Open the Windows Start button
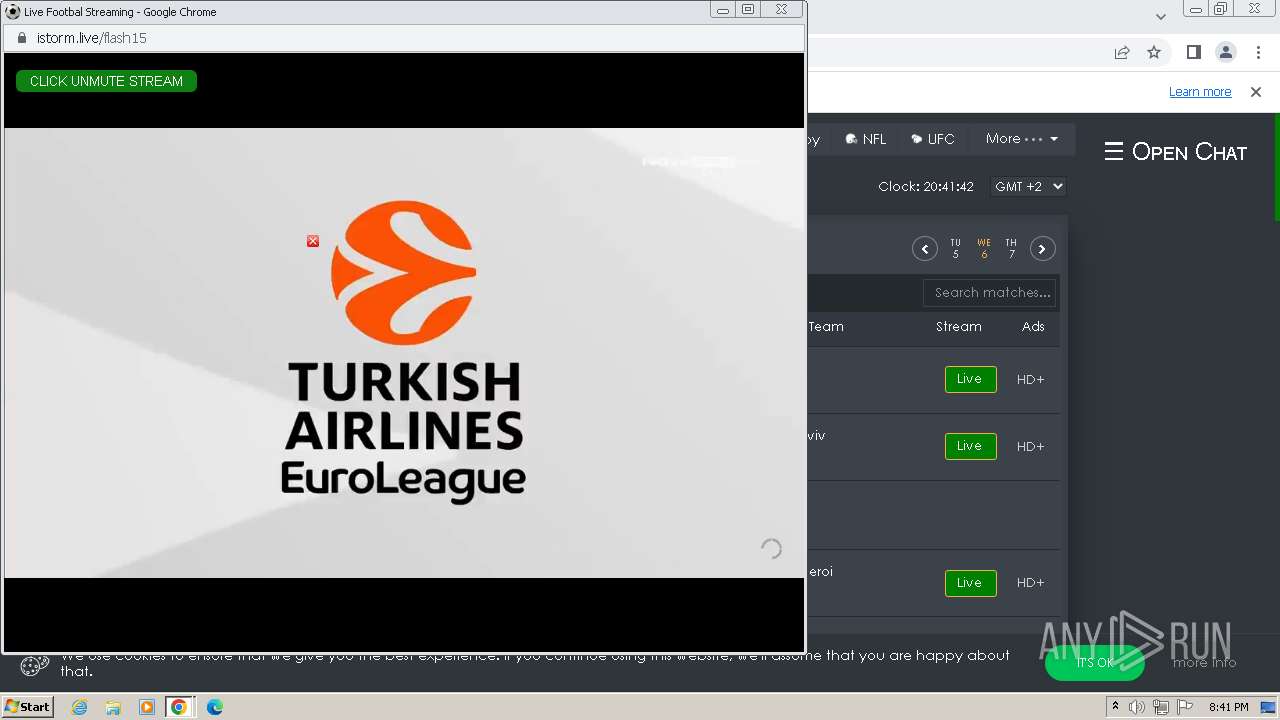The width and height of the screenshot is (1280, 720). pyautogui.click(x=27, y=707)
